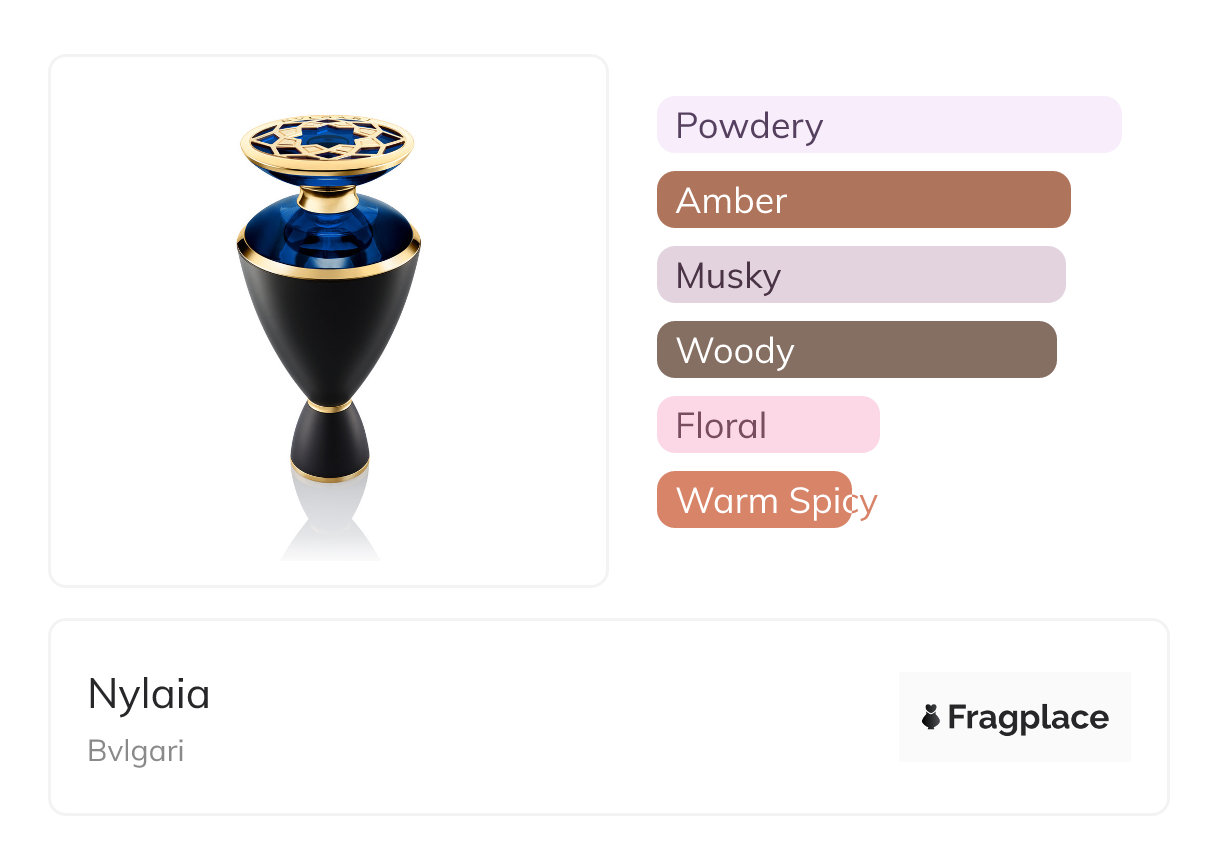This screenshot has width=1218, height=864.
Task: Select the Powdery accord bar
Action: (889, 125)
